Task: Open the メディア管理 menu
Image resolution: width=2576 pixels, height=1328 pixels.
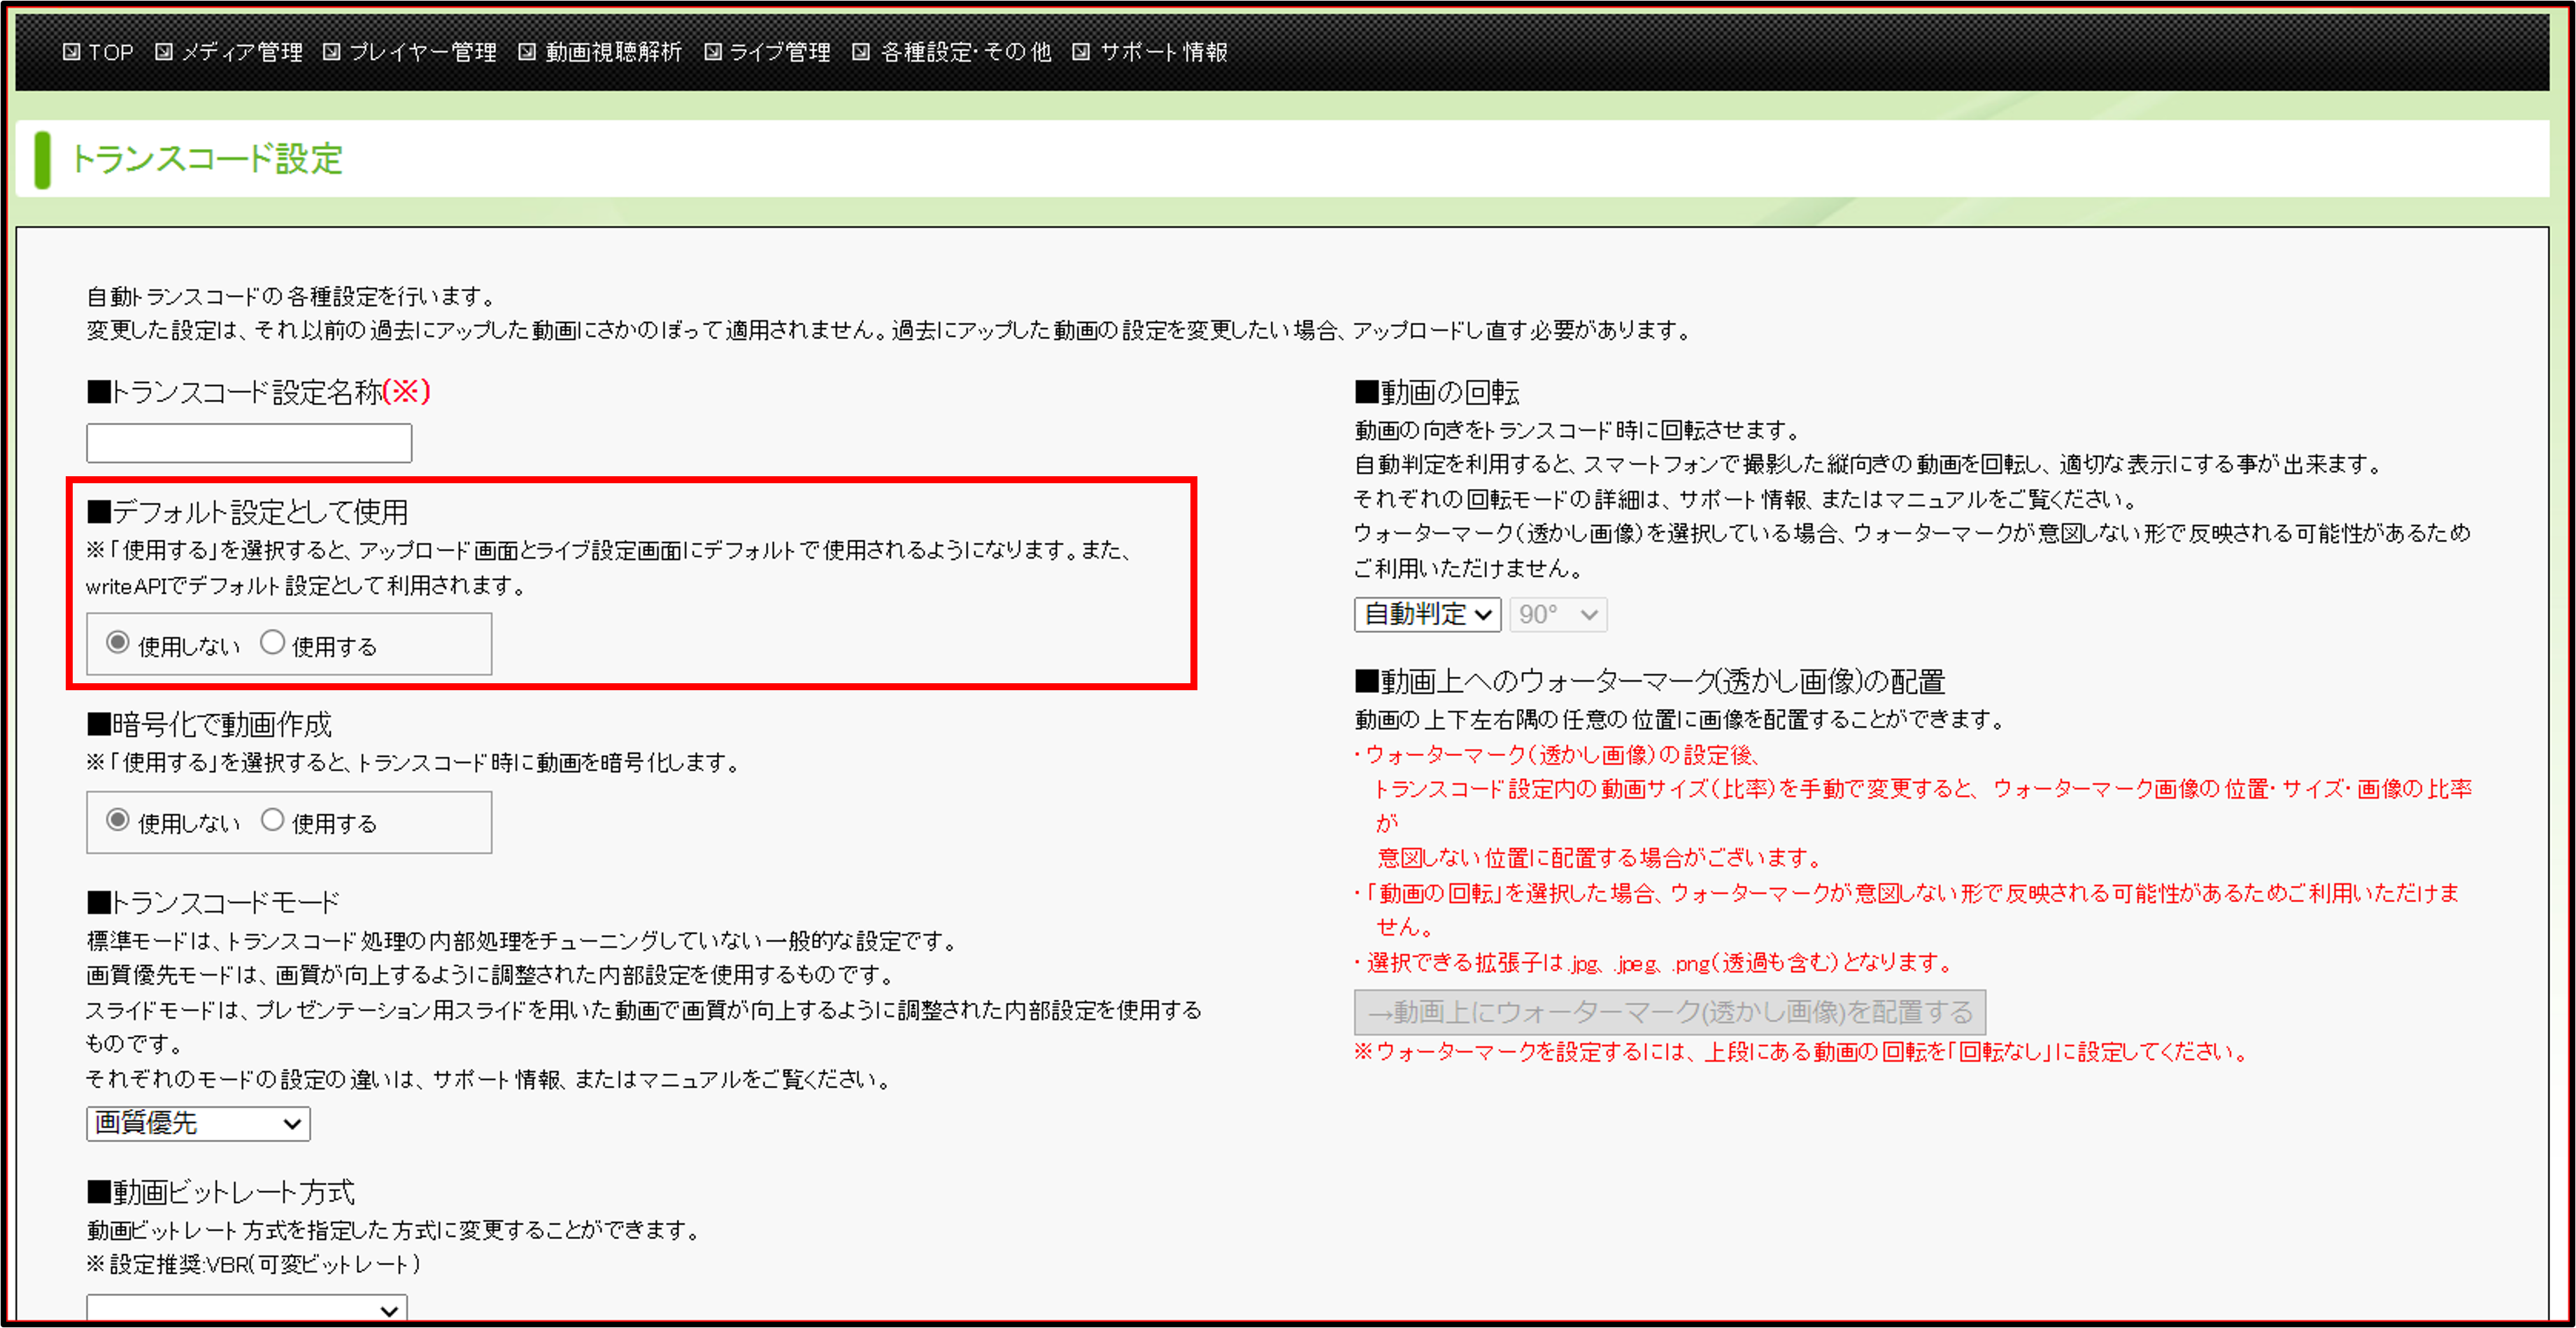Action: pyautogui.click(x=241, y=52)
